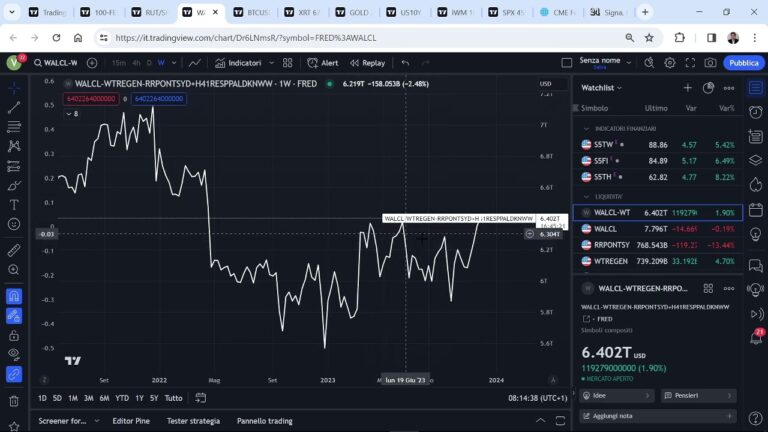Select the patterns drawing tool
Image resolution: width=768 pixels, height=432 pixels.
[14, 146]
